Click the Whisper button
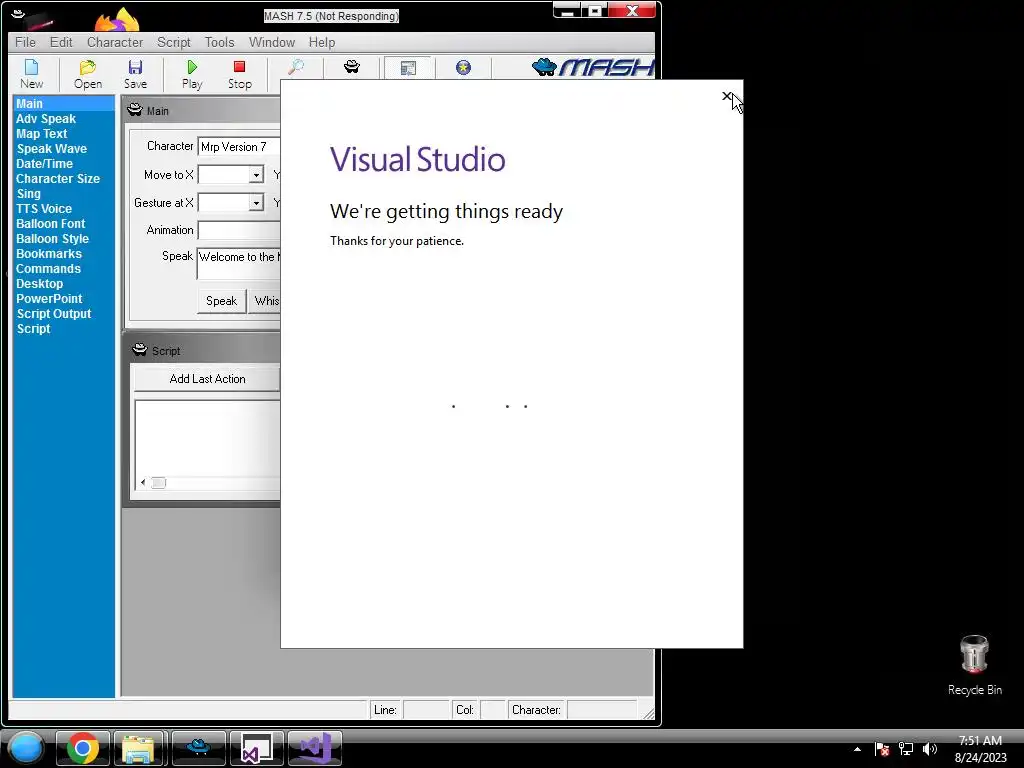The width and height of the screenshot is (1024, 768). pos(264,301)
